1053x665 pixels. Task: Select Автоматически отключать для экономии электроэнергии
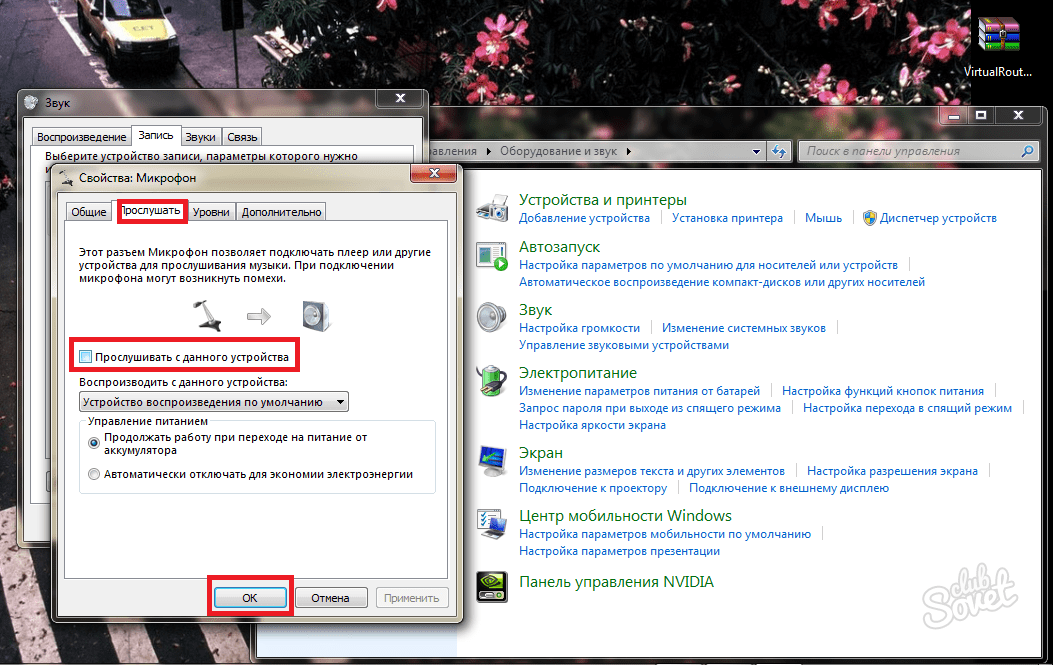coord(94,475)
